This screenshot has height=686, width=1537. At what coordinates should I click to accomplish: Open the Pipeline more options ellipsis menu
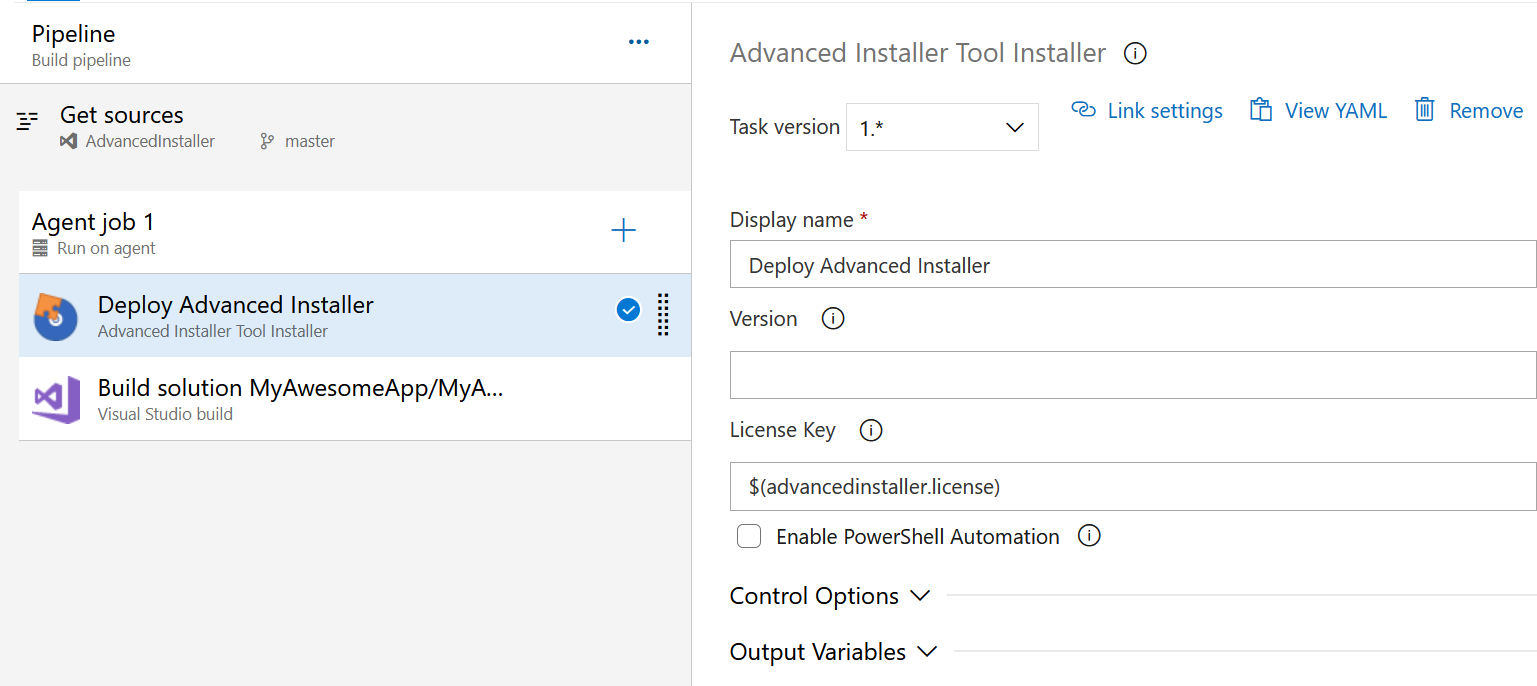638,42
